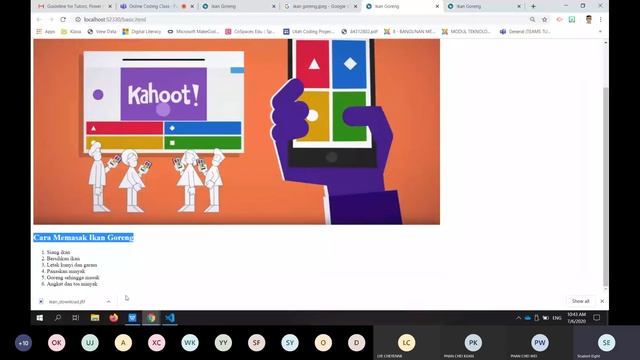Image resolution: width=640 pixels, height=360 pixels.
Task: Open the Microsoft MakeCode bookmark
Action: coord(193,31)
